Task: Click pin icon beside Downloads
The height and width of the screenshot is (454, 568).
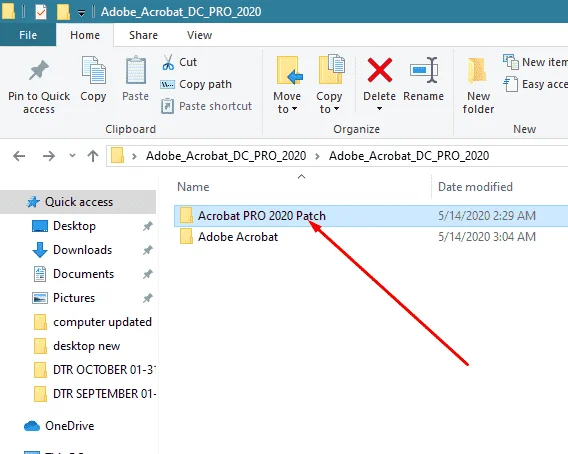Action: click(x=147, y=250)
